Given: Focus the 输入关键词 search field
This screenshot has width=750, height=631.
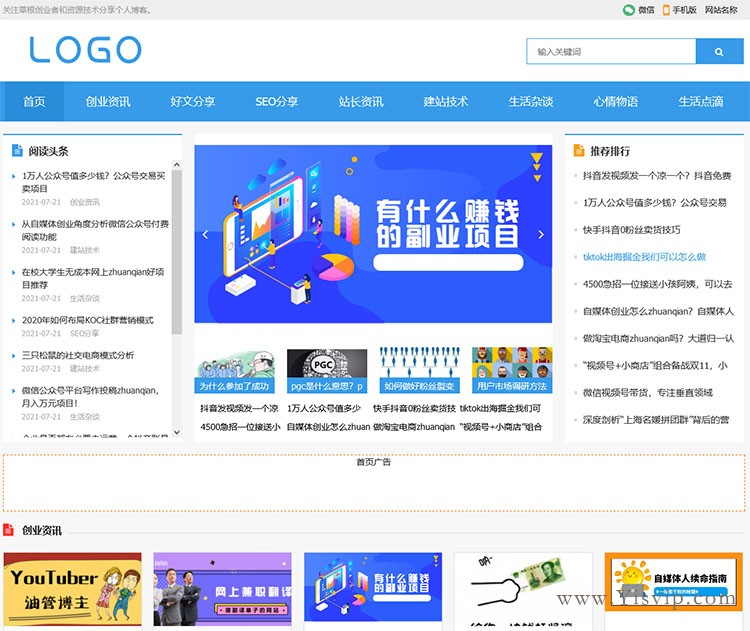Looking at the screenshot, I should 611,52.
